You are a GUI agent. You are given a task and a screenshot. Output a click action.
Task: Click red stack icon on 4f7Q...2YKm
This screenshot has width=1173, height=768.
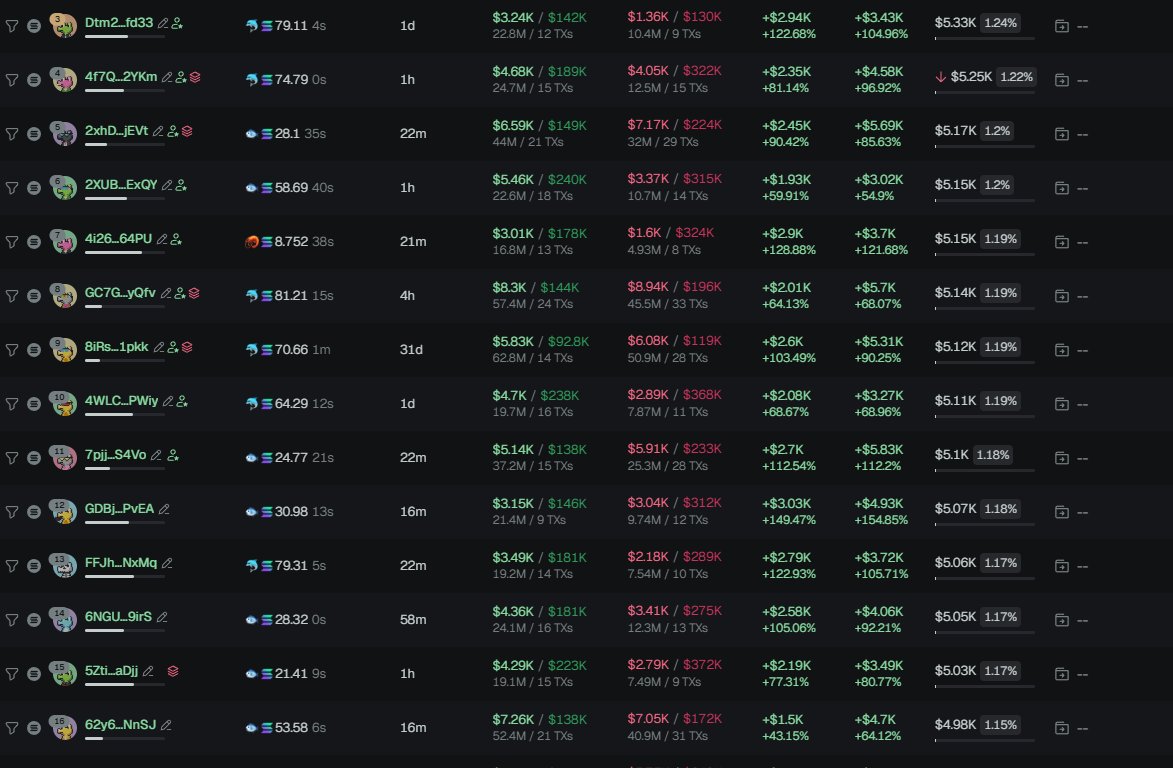click(195, 77)
